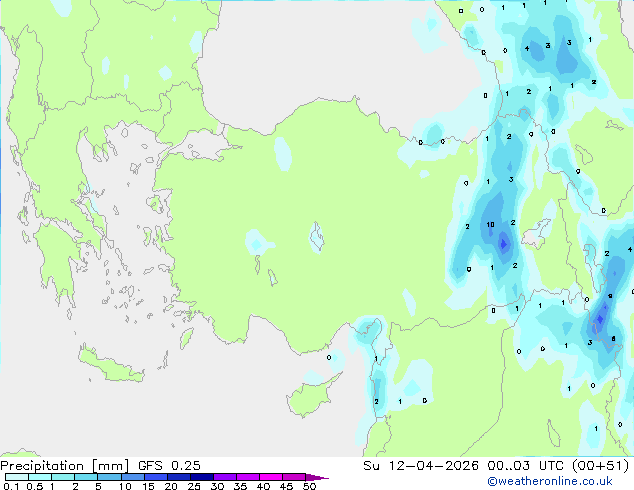Click the "(00+51)" forecast offset text
This screenshot has height=490, width=634.
(601, 466)
